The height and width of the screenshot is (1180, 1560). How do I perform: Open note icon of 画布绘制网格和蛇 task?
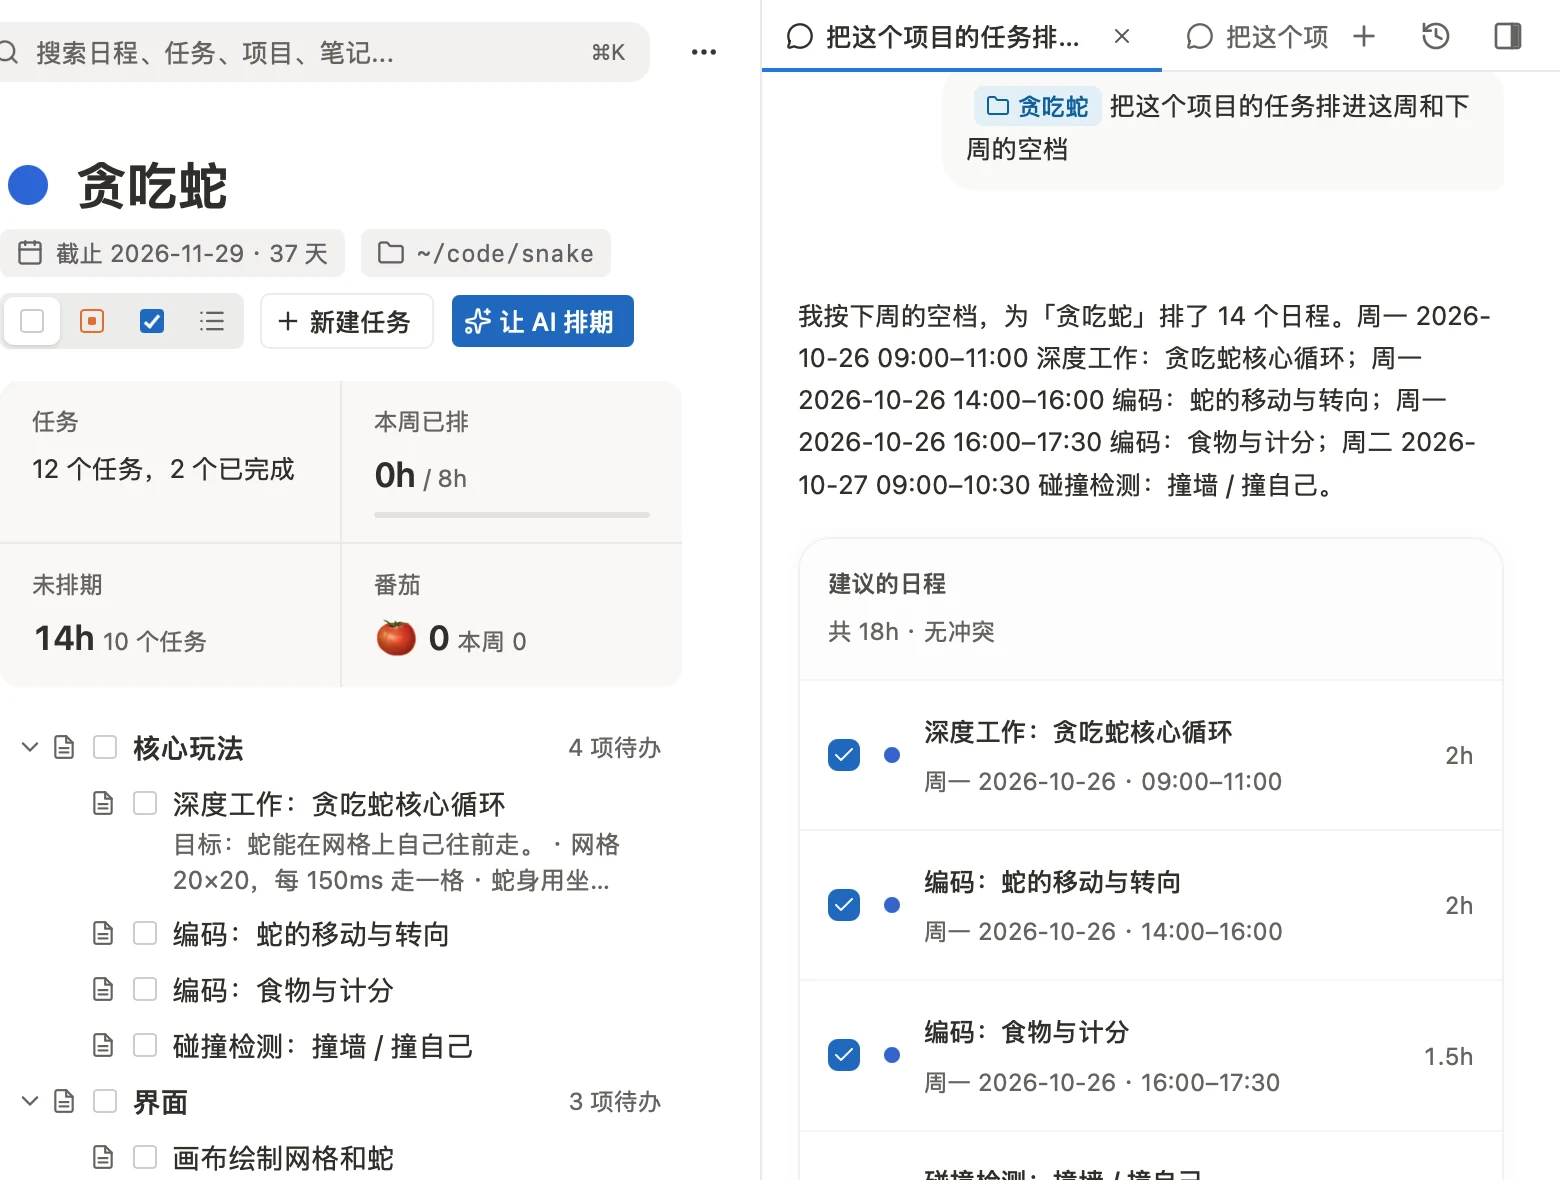[x=103, y=1157]
